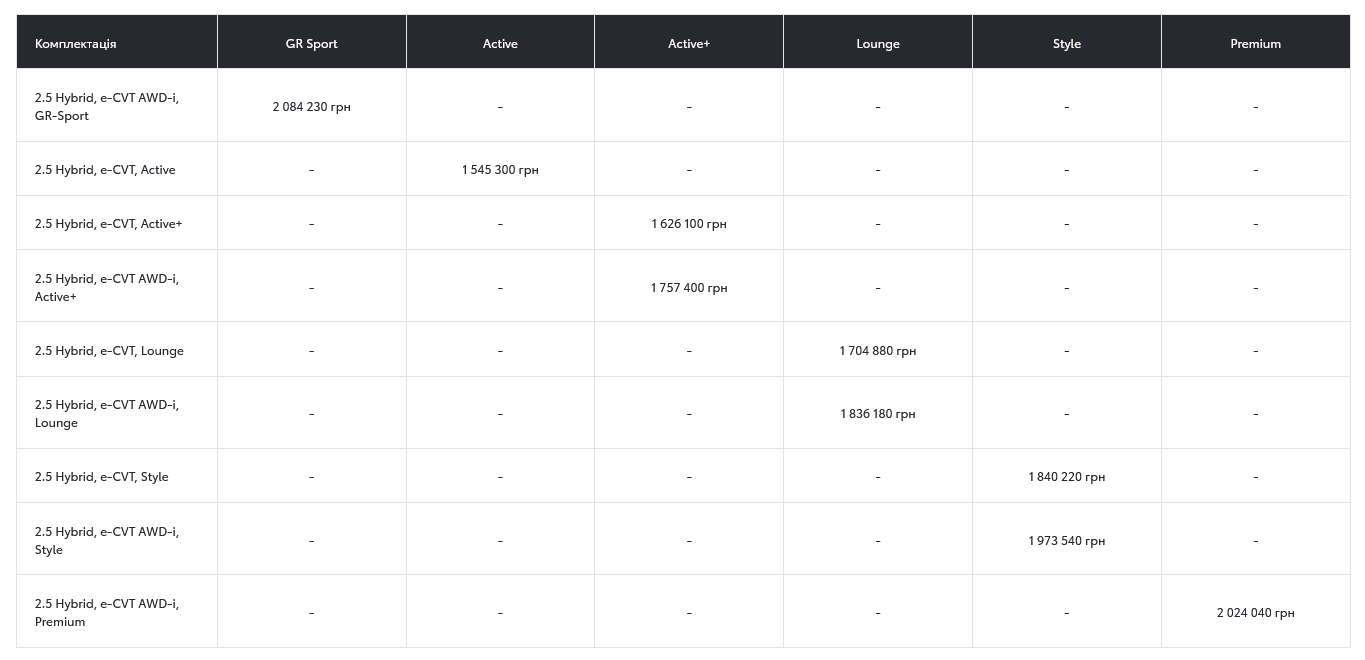
Task: Select the 1 757 400 грн price cell
Action: 689,288
